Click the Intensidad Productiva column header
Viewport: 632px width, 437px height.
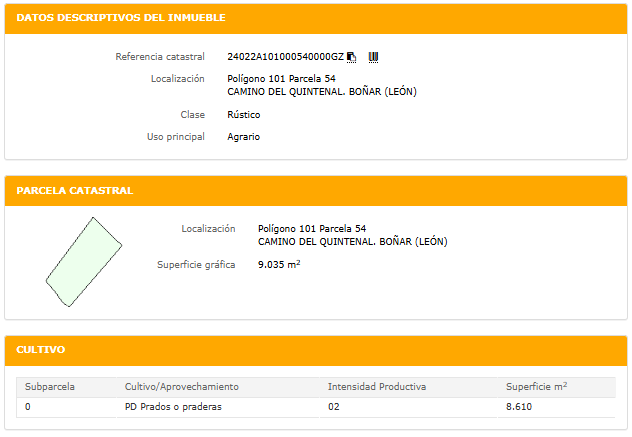pyautogui.click(x=377, y=386)
